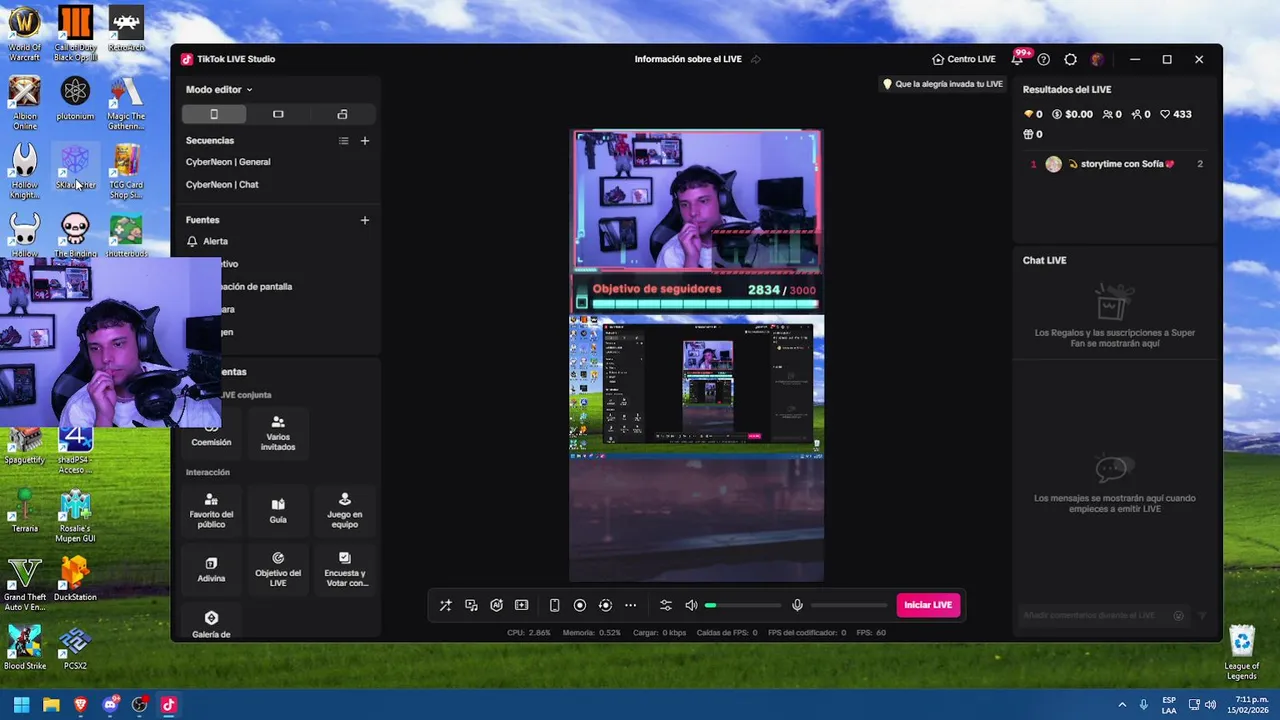Open the audio mixer settings icon
Image resolution: width=1280 pixels, height=720 pixels.
click(x=666, y=605)
